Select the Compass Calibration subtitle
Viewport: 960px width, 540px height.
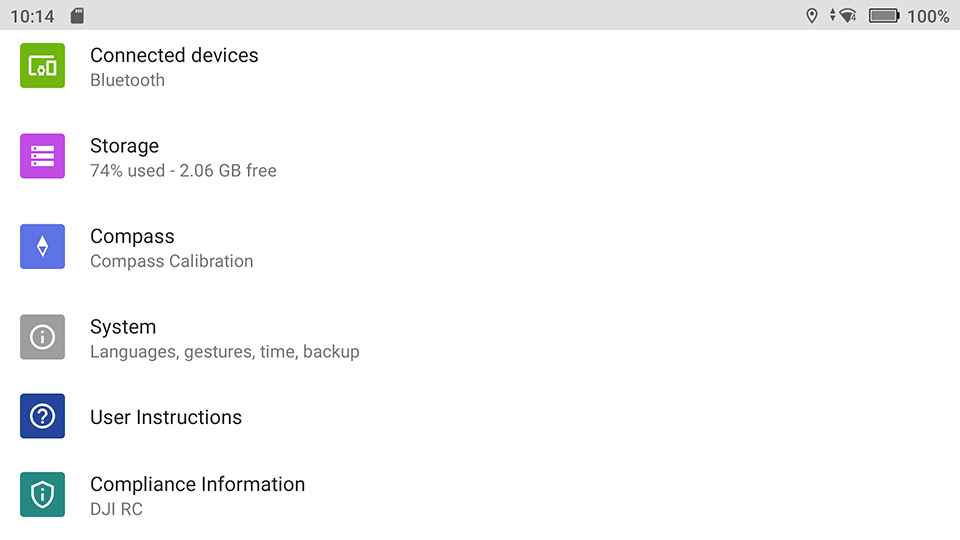(x=171, y=261)
